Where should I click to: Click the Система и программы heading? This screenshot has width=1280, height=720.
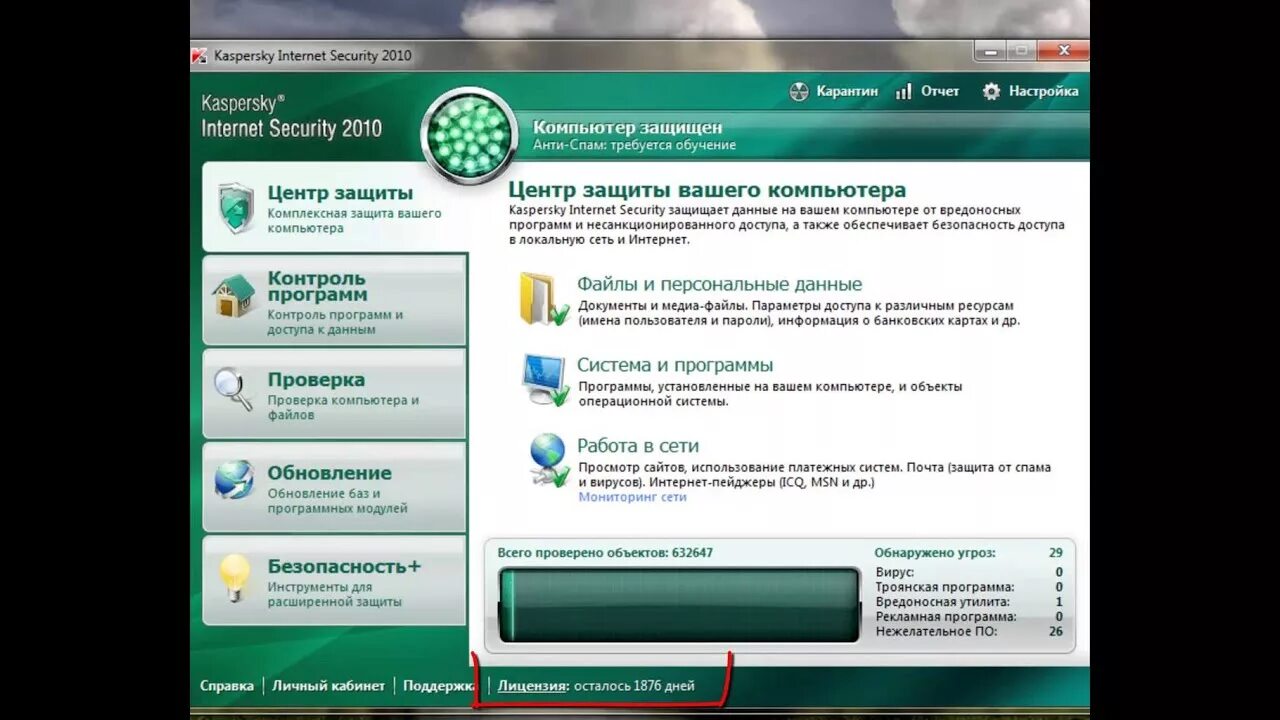coord(675,365)
